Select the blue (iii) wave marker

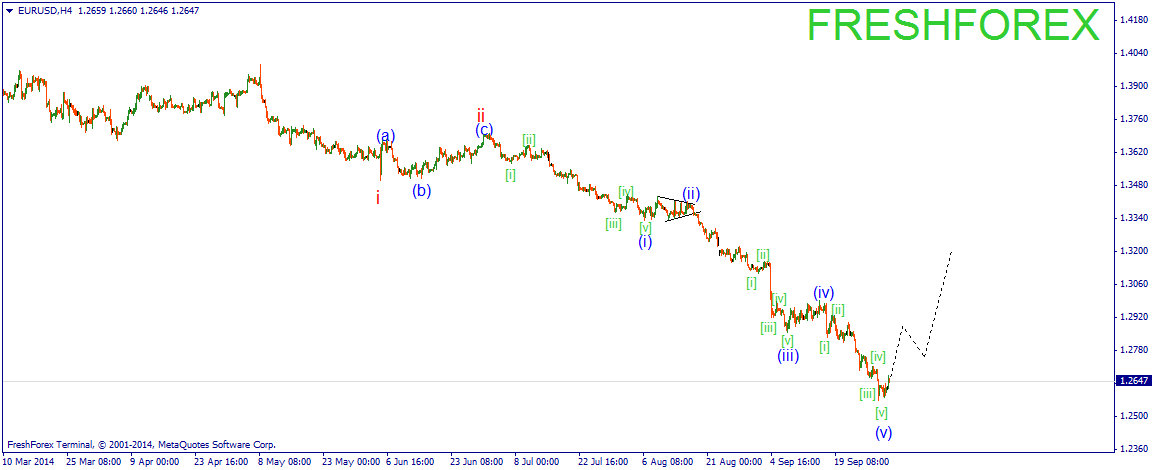point(788,355)
